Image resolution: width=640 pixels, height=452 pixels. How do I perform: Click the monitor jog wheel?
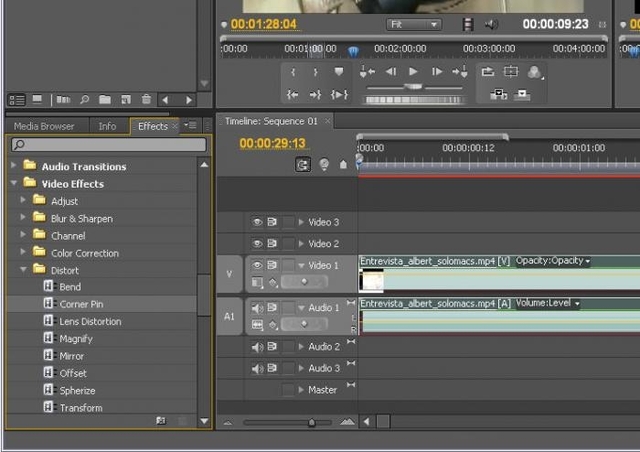click(x=413, y=100)
